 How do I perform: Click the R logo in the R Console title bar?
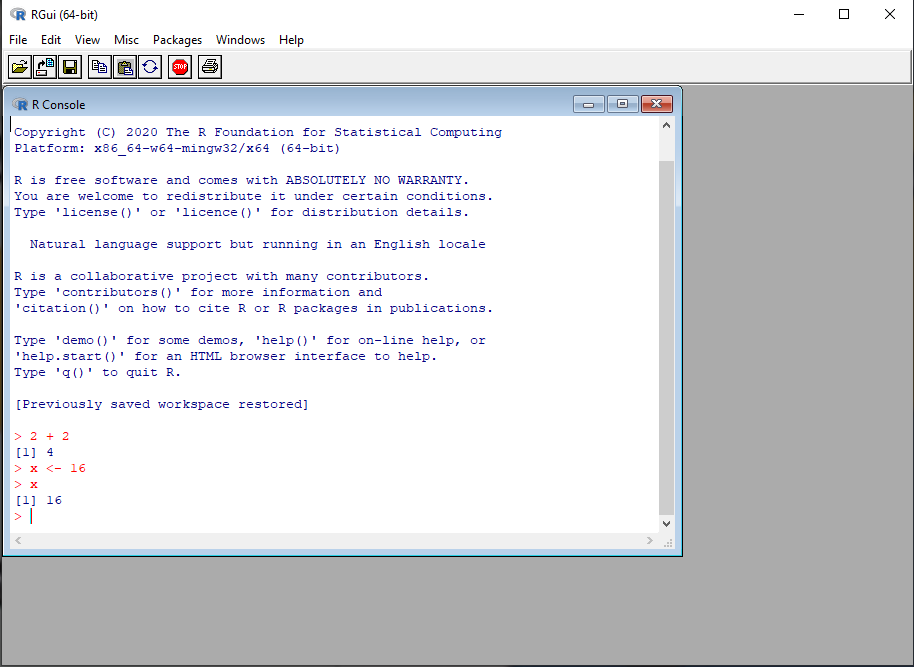(x=20, y=104)
